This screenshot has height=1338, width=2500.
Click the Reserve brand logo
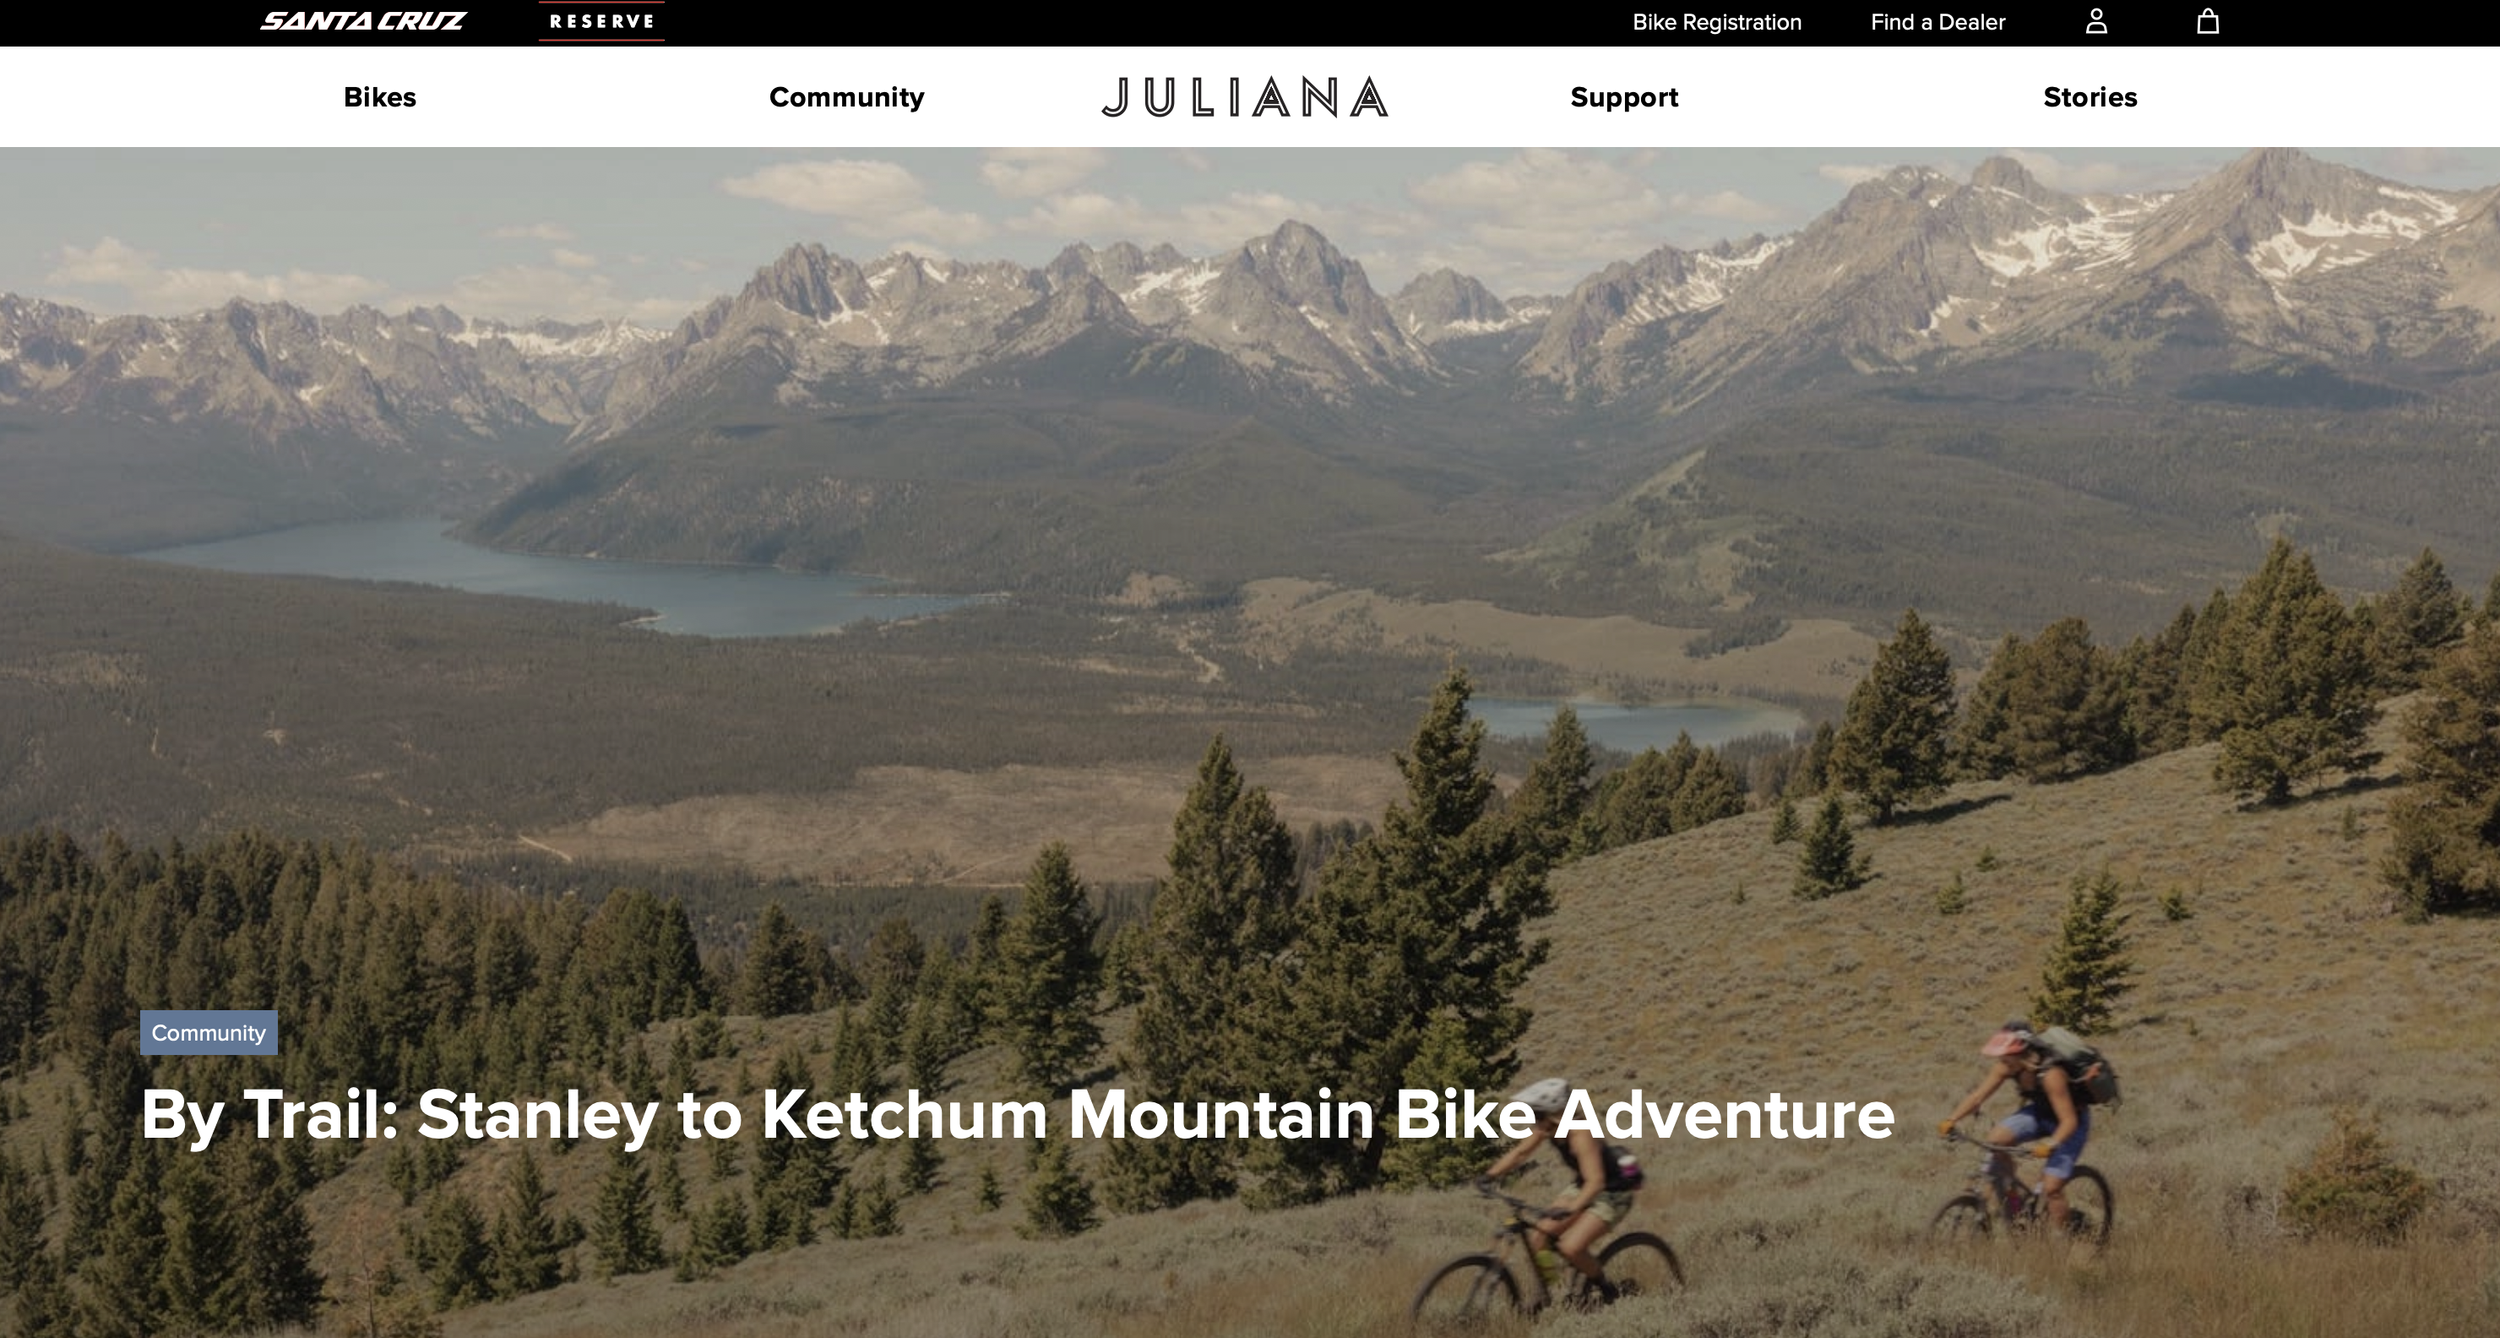click(602, 21)
